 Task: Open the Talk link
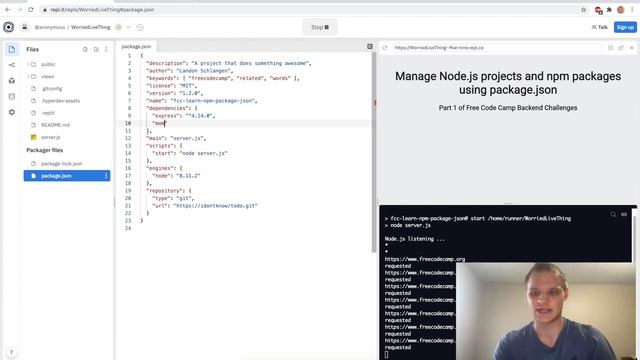599,27
